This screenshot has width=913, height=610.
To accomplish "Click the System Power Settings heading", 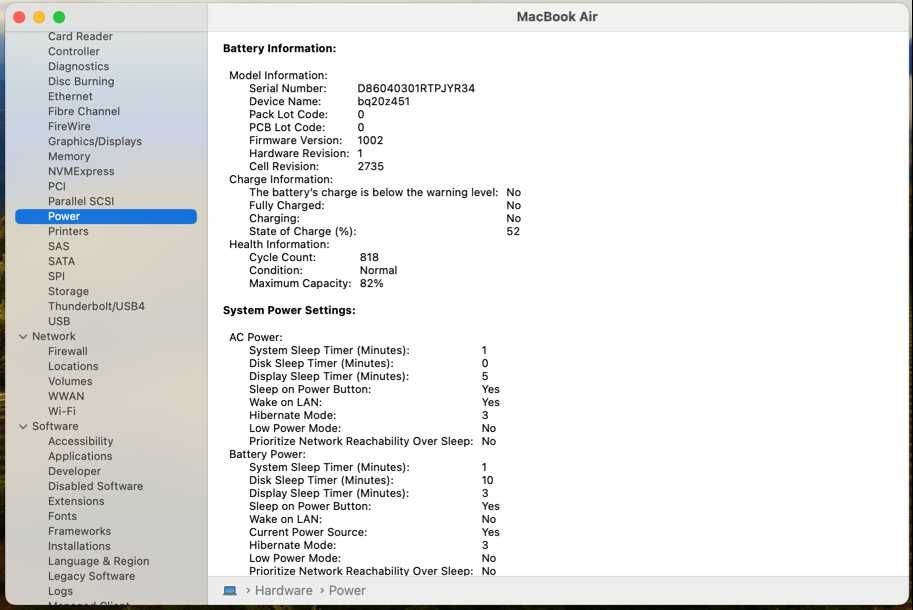I will (289, 310).
